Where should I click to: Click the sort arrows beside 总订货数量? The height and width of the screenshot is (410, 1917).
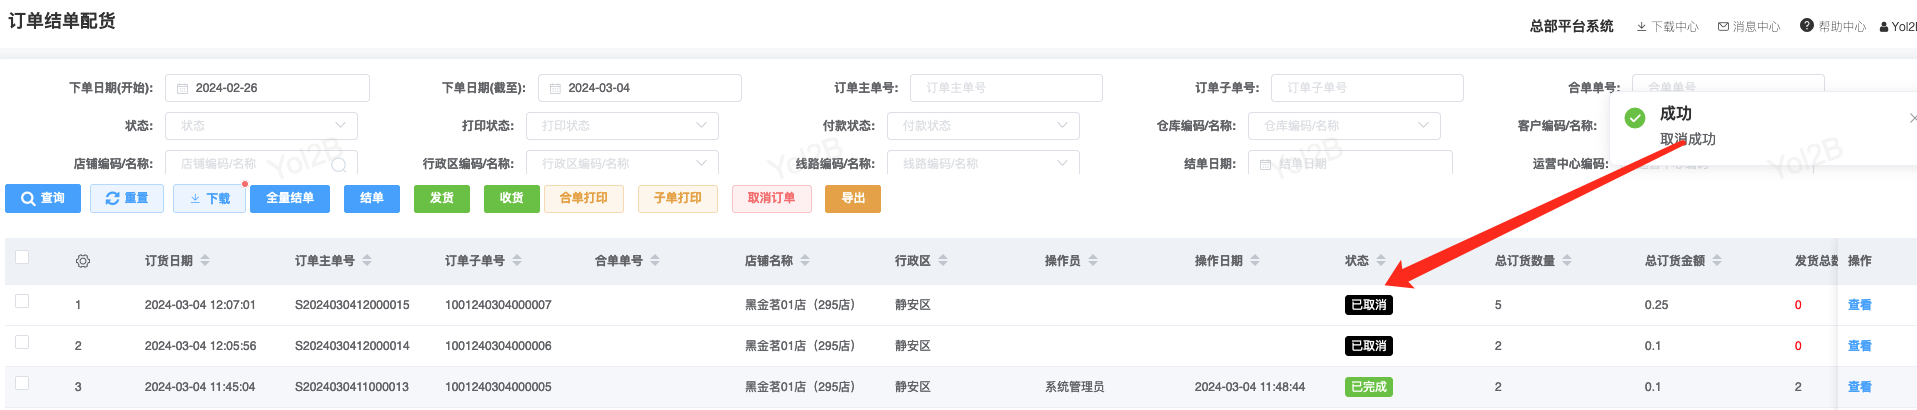point(1567,261)
